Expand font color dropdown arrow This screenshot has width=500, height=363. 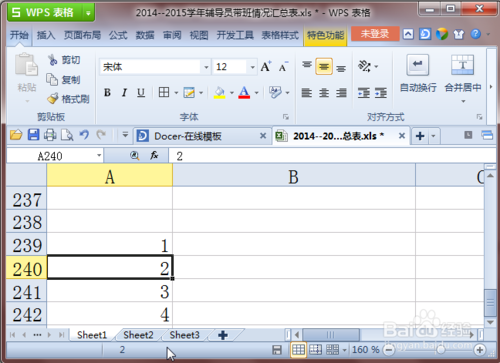click(x=256, y=93)
